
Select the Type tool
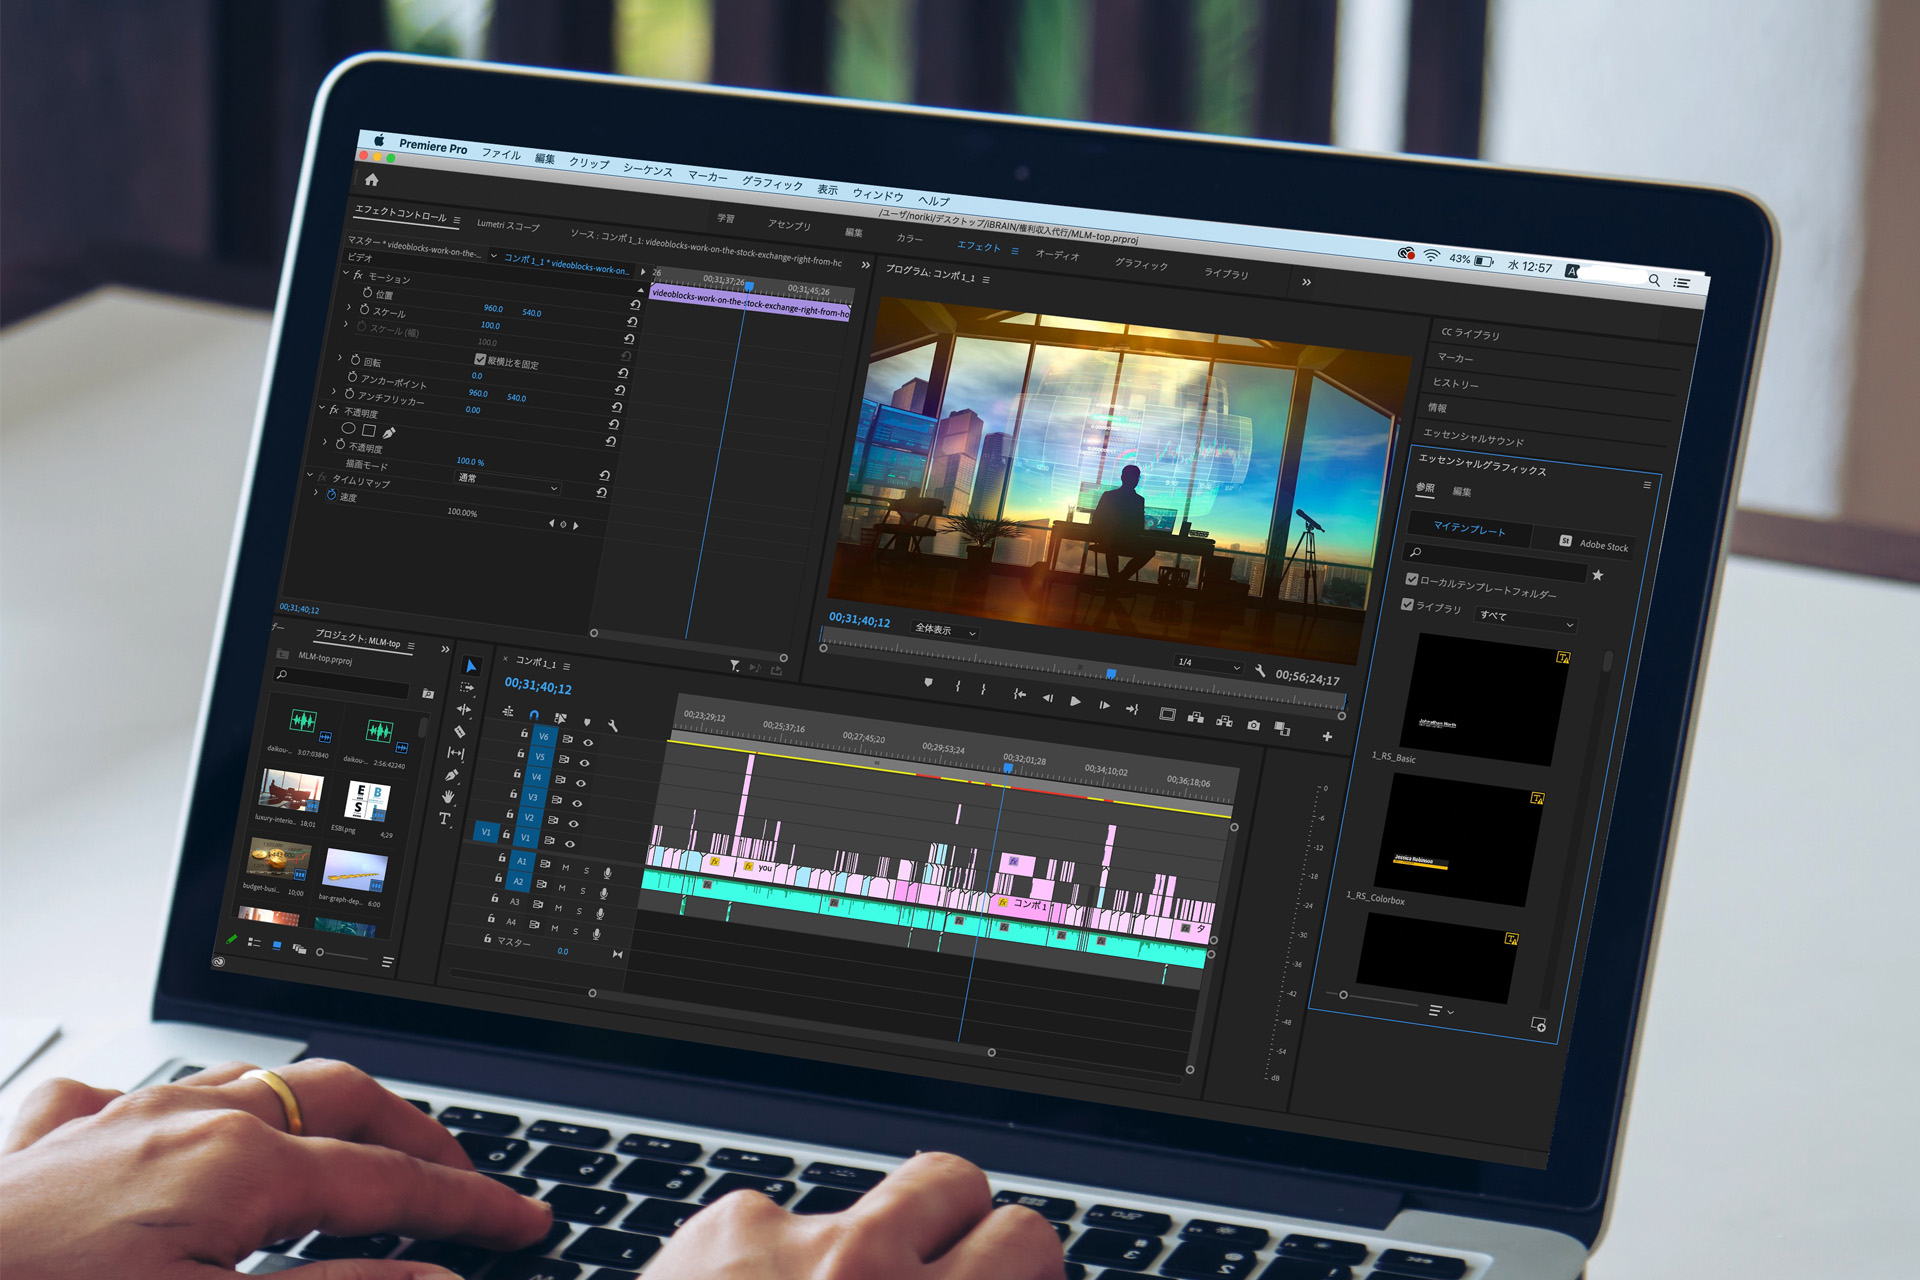444,819
